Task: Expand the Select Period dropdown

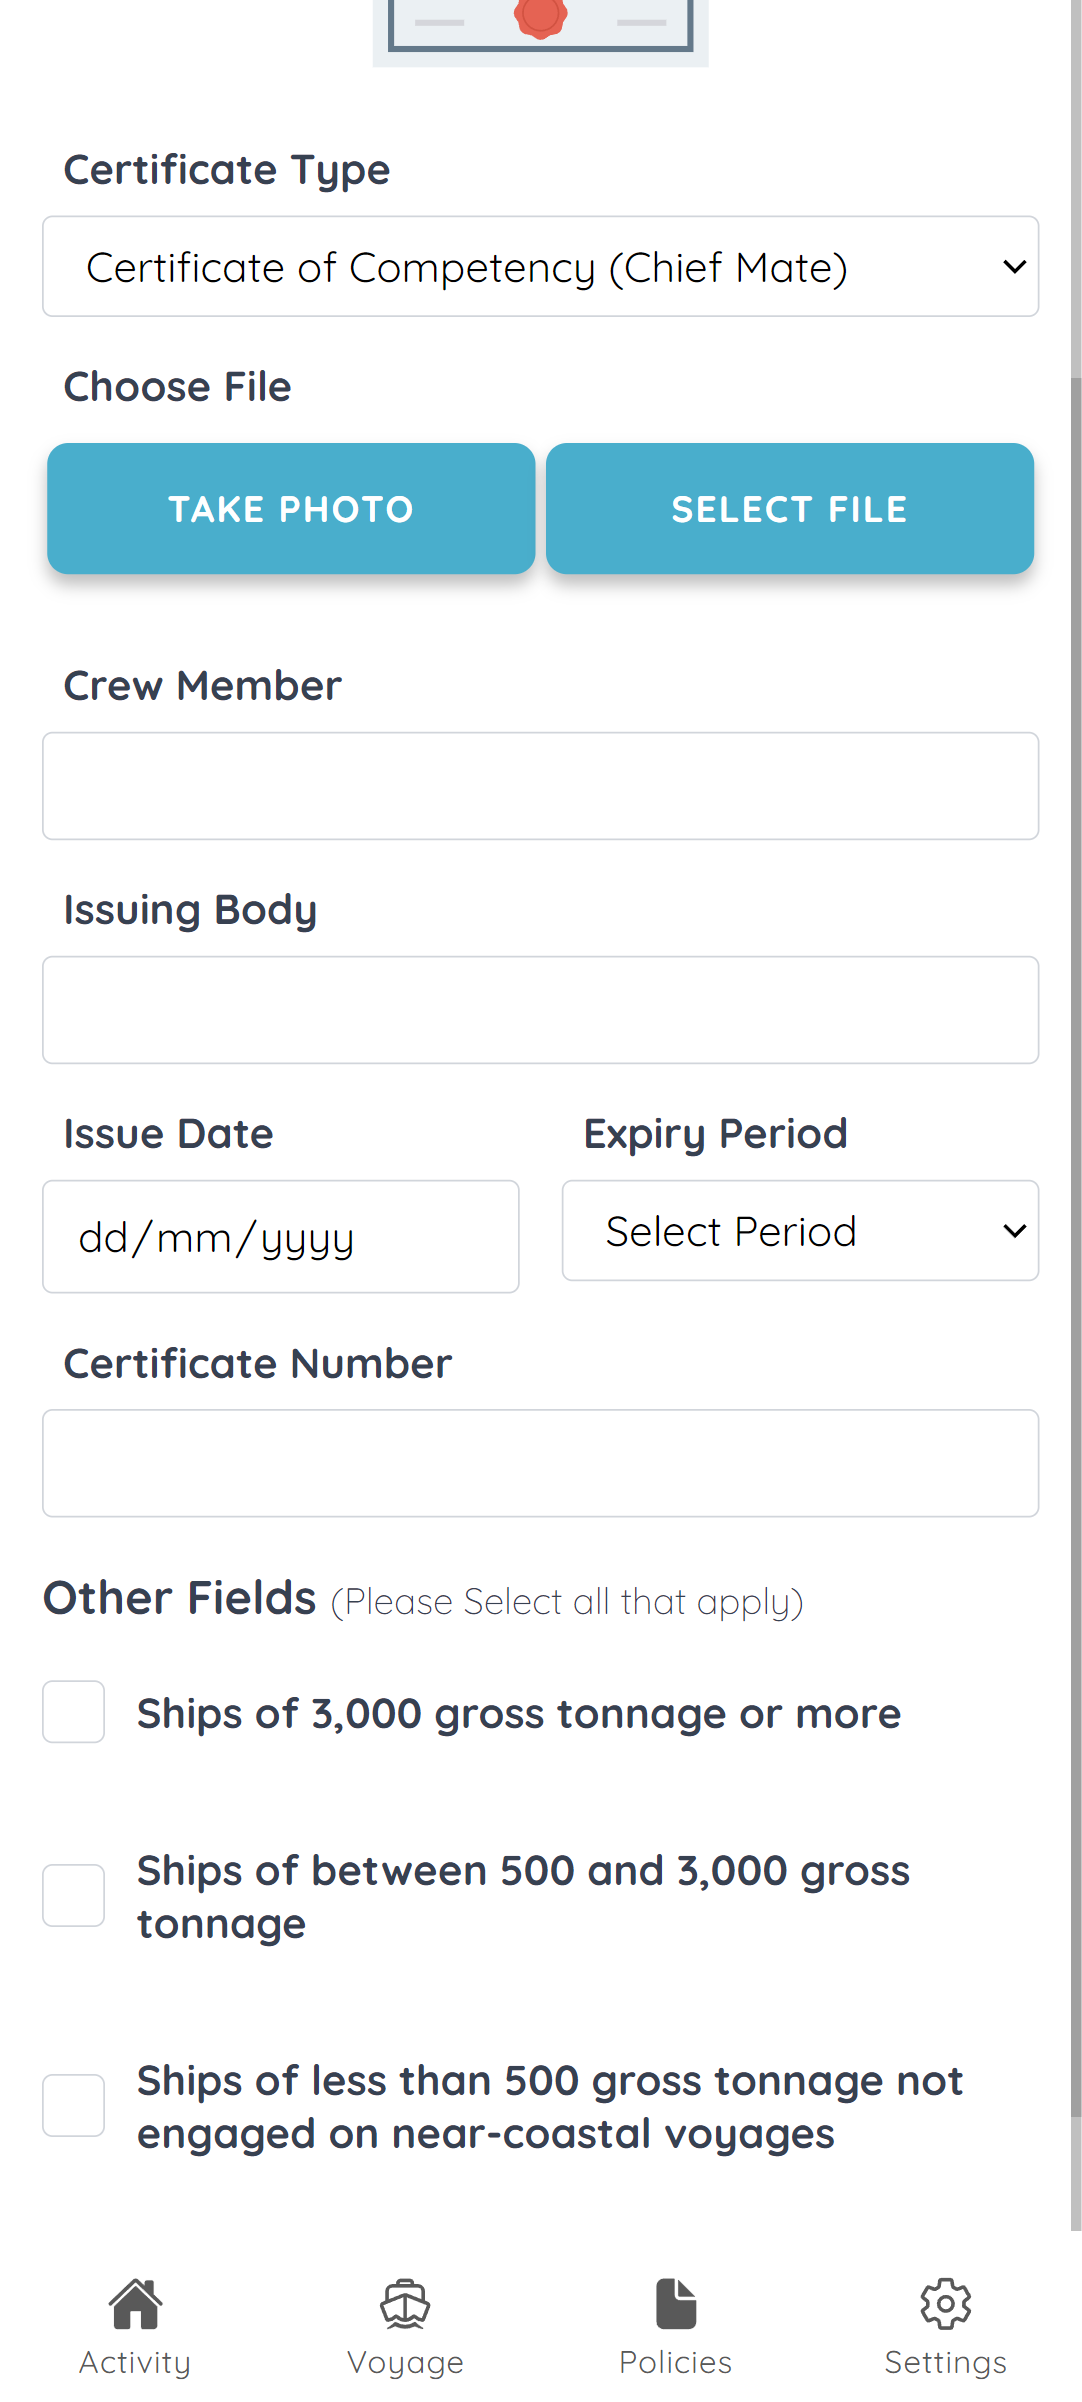Action: tap(800, 1230)
